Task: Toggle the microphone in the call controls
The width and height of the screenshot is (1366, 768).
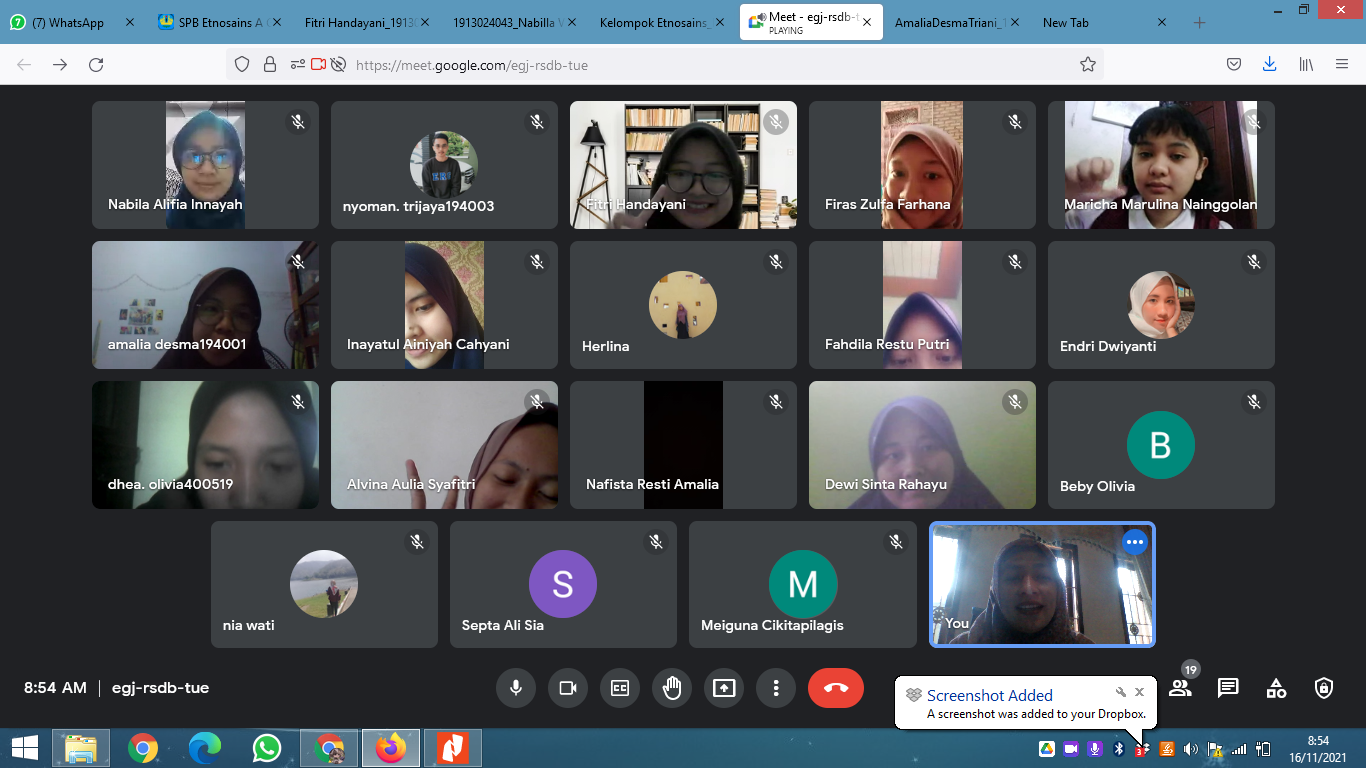Action: click(x=516, y=688)
